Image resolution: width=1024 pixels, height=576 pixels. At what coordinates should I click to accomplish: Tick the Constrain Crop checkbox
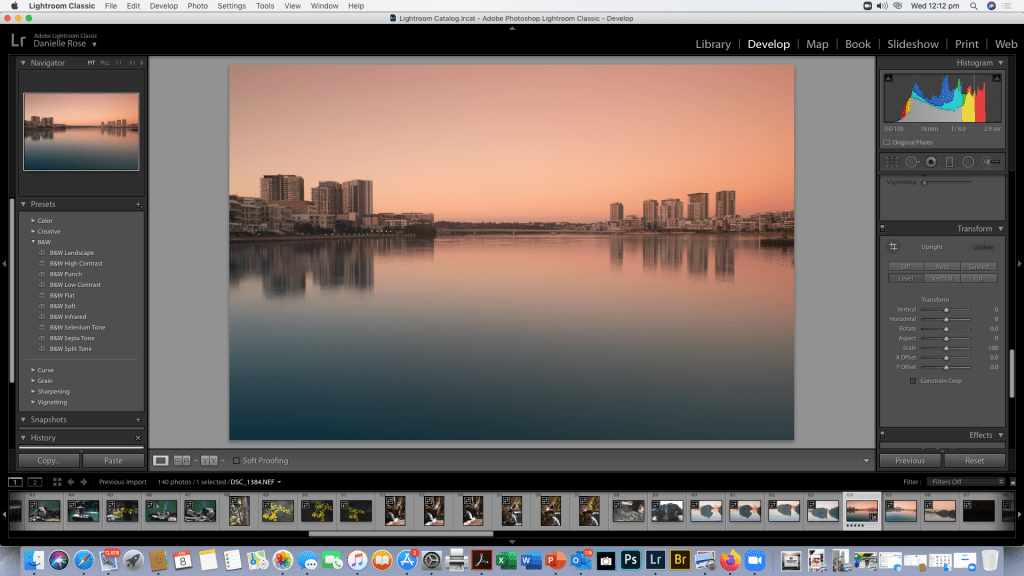click(913, 381)
